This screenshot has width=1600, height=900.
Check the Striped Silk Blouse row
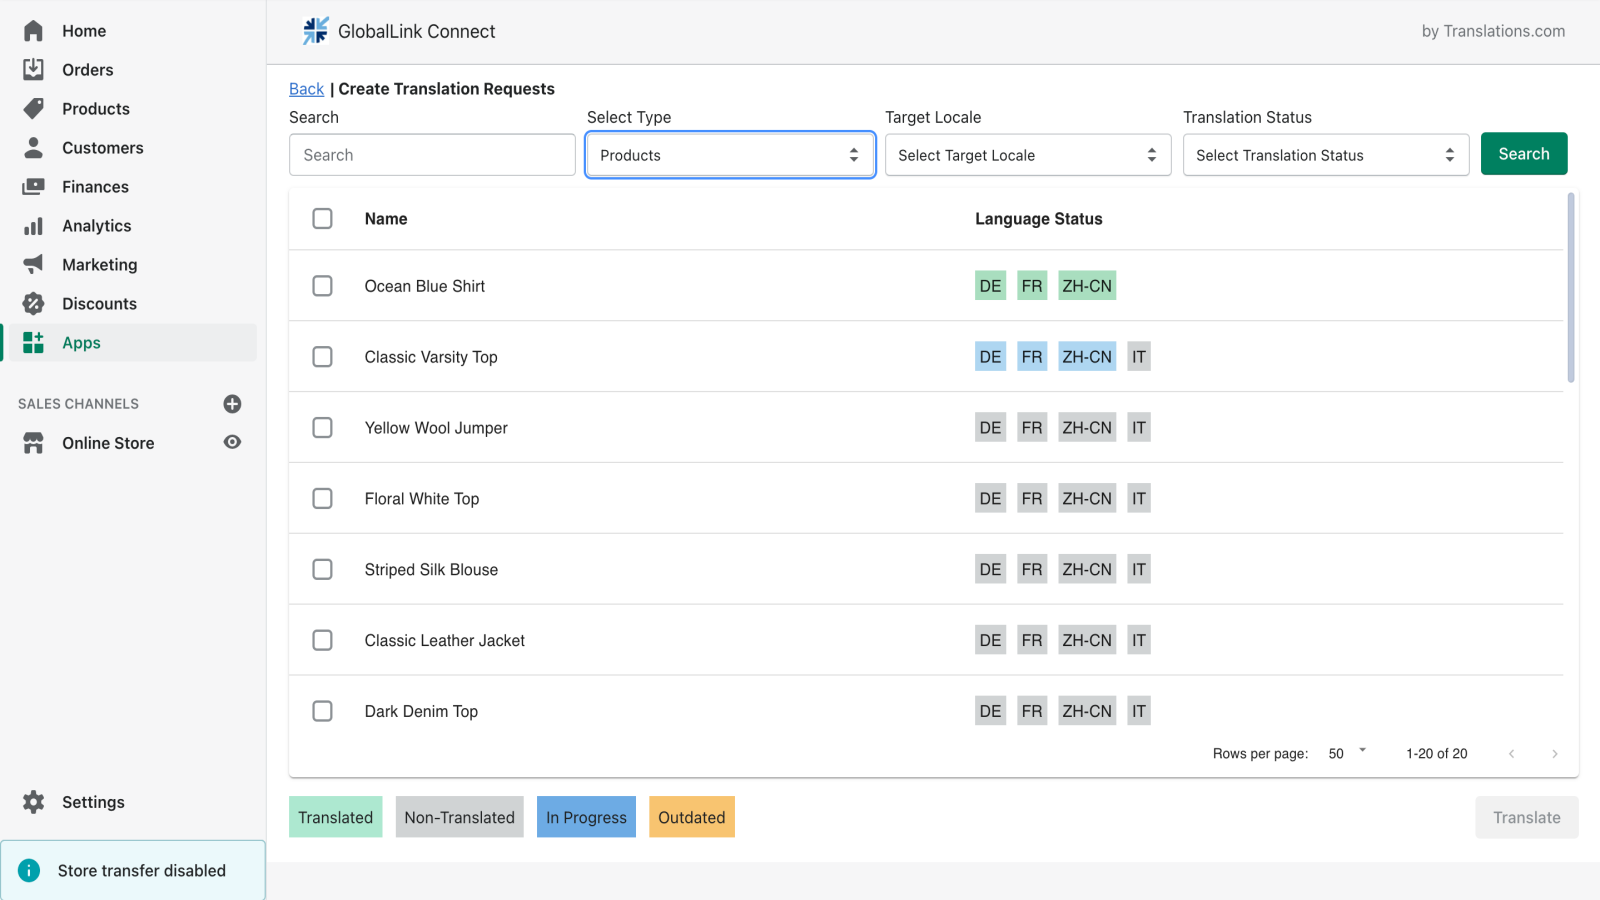coord(322,569)
